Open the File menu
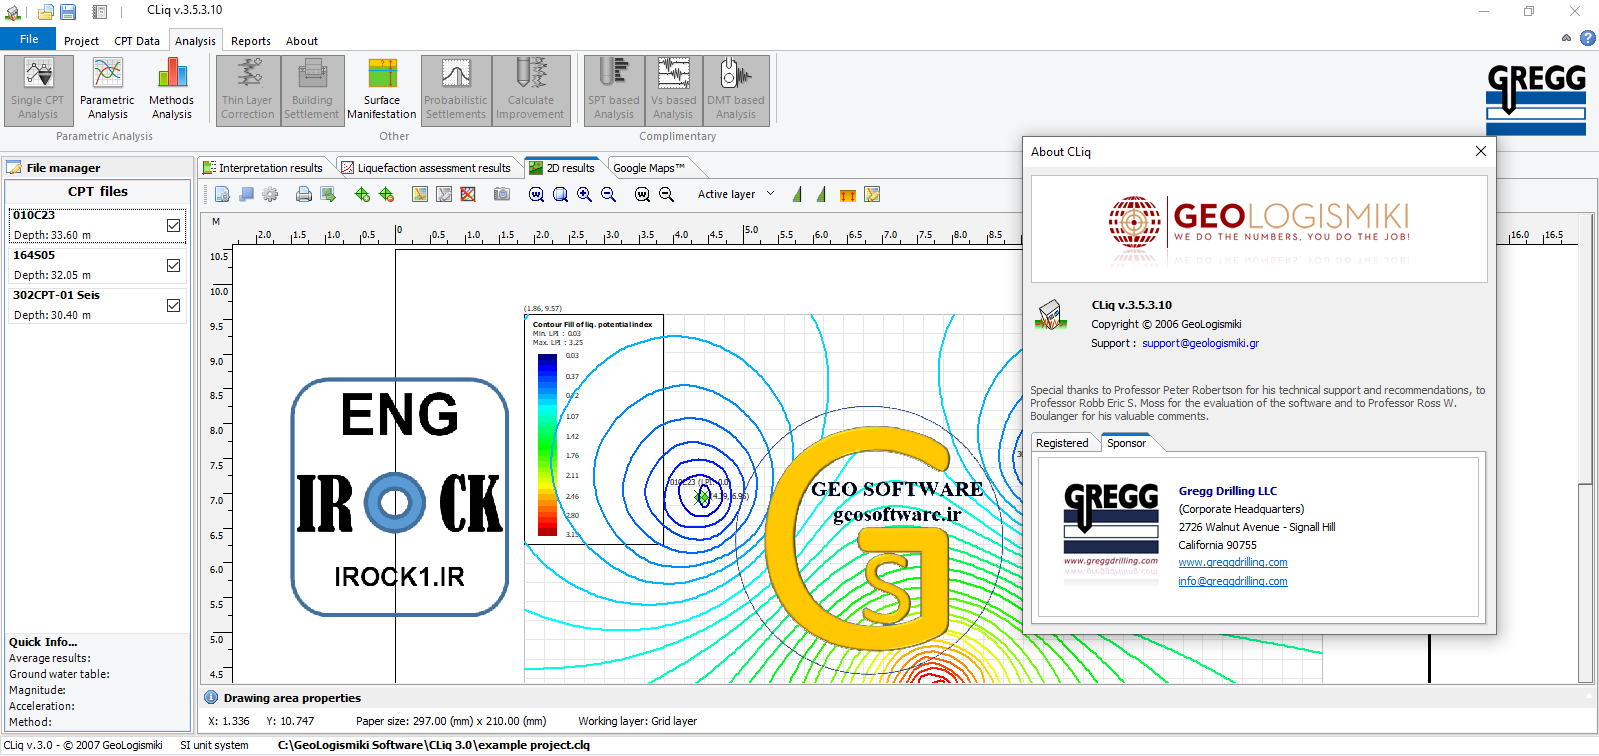Viewport: 1599px width, 756px height. pos(29,39)
